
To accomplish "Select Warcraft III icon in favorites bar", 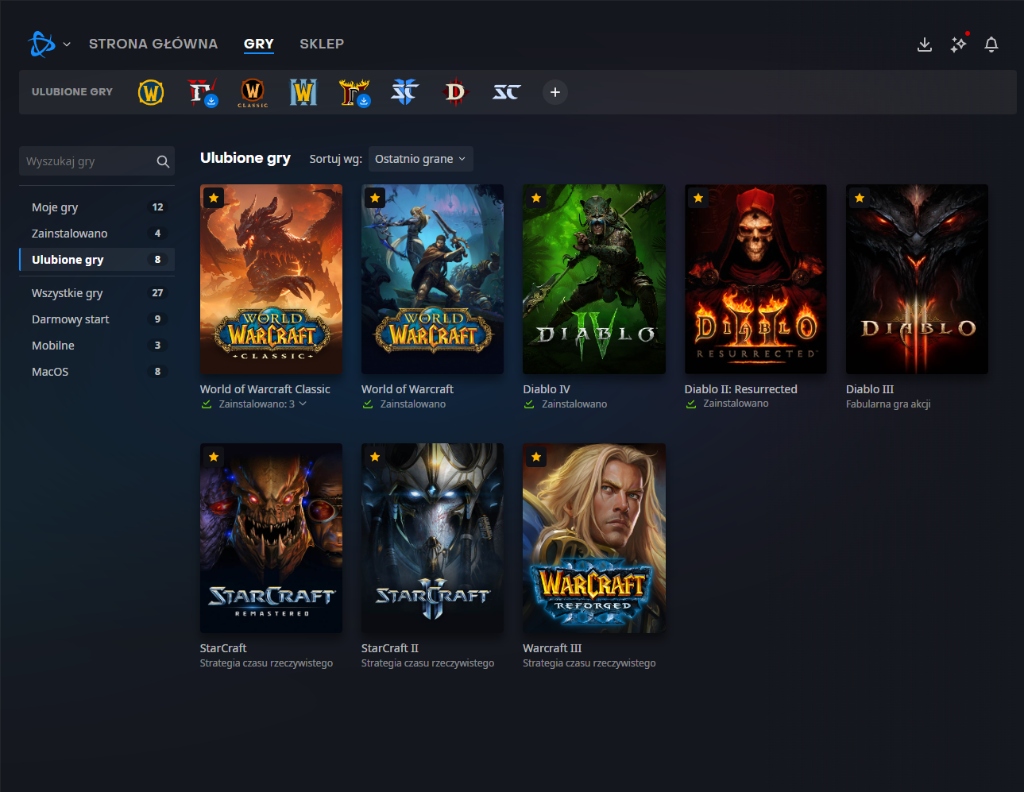I will tap(303, 92).
